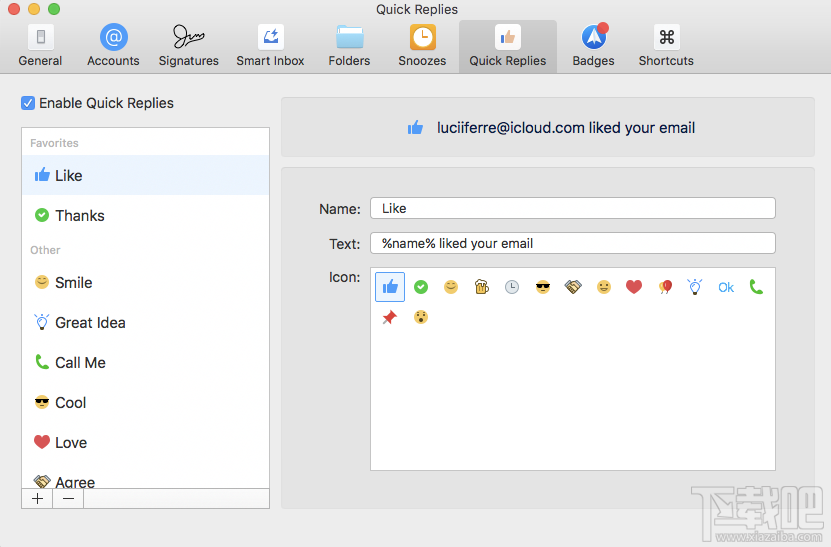
Task: Choose the thumbs-up icon in icon picker
Action: (x=390, y=287)
